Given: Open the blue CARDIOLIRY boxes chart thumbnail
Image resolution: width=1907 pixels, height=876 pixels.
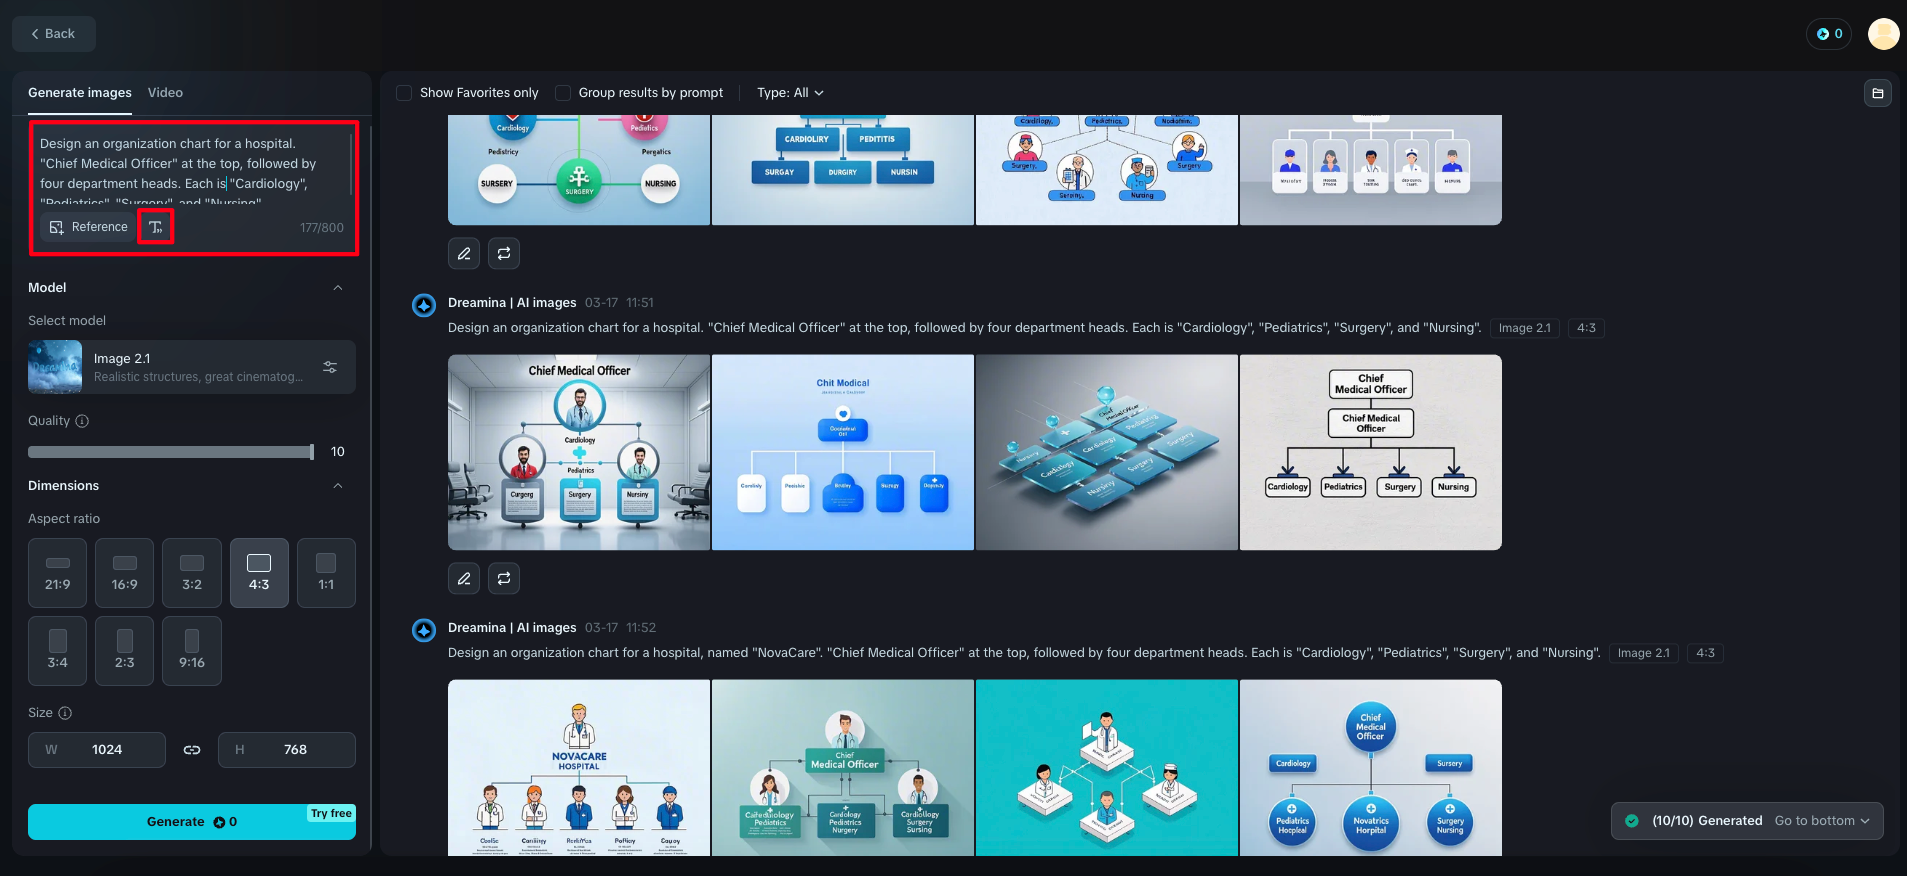Looking at the screenshot, I should pyautogui.click(x=843, y=170).
